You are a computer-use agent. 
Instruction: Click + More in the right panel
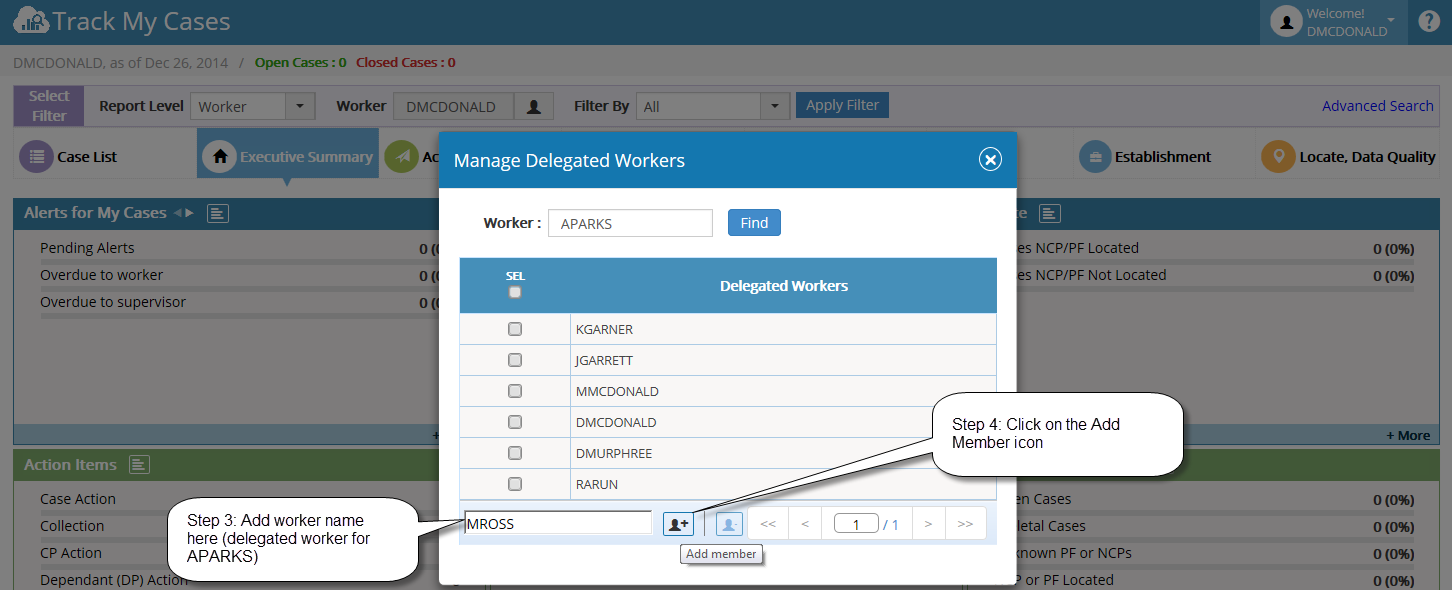pyautogui.click(x=1407, y=435)
